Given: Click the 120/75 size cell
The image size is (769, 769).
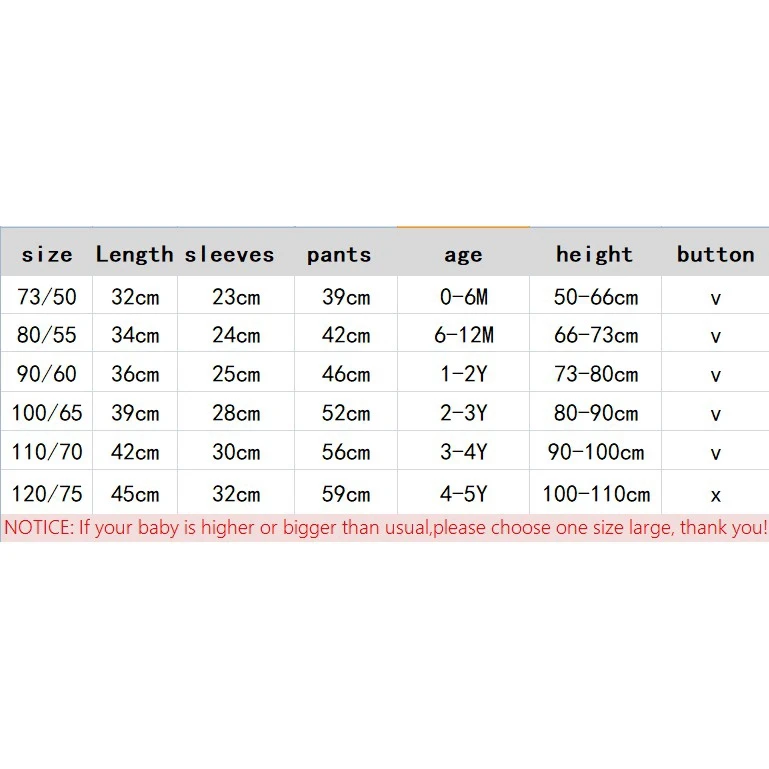Looking at the screenshot, I should coord(47,493).
